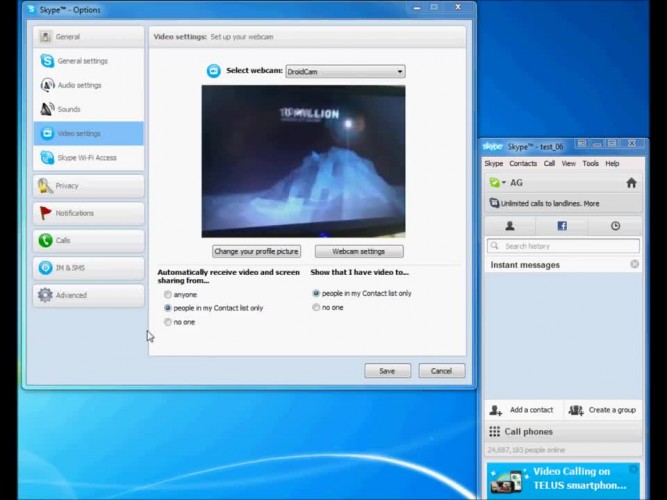This screenshot has height=500, width=667.
Task: Open Skype Wi-Fi Access icon
Action: (x=47, y=157)
